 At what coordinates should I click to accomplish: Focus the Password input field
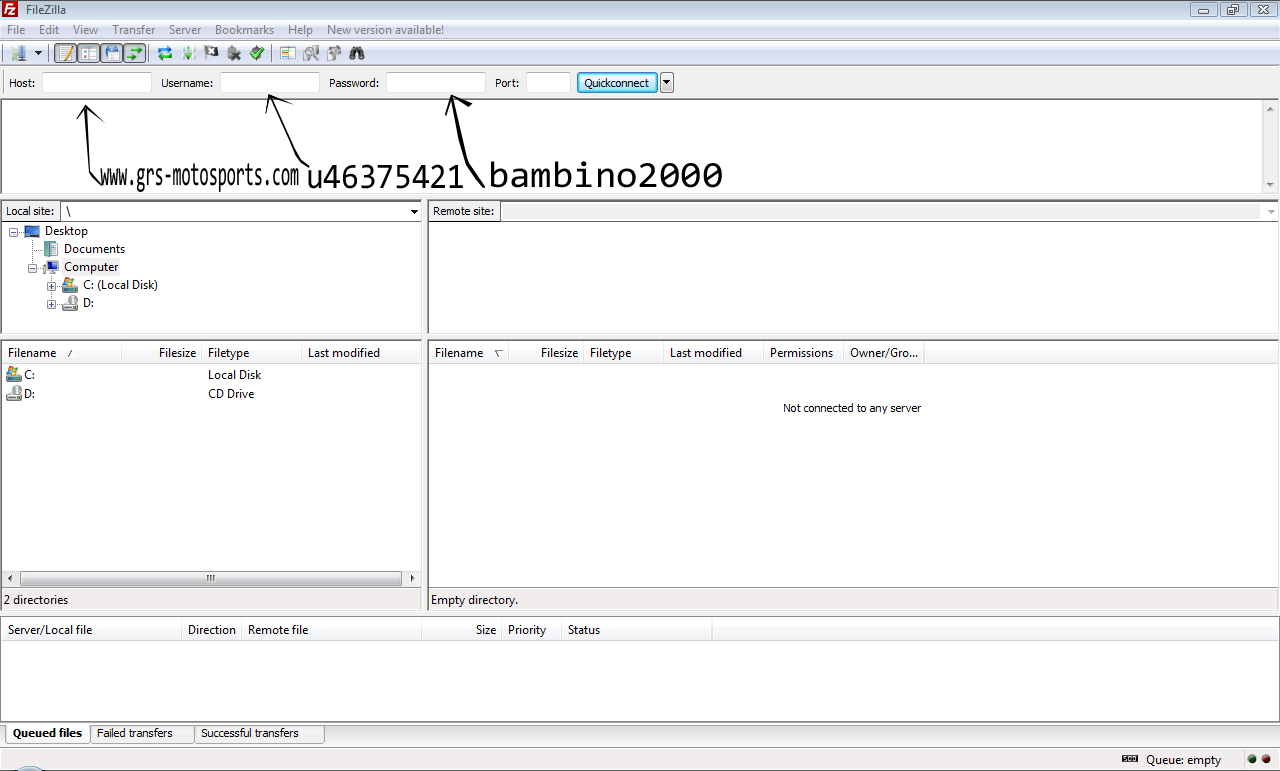[436, 83]
